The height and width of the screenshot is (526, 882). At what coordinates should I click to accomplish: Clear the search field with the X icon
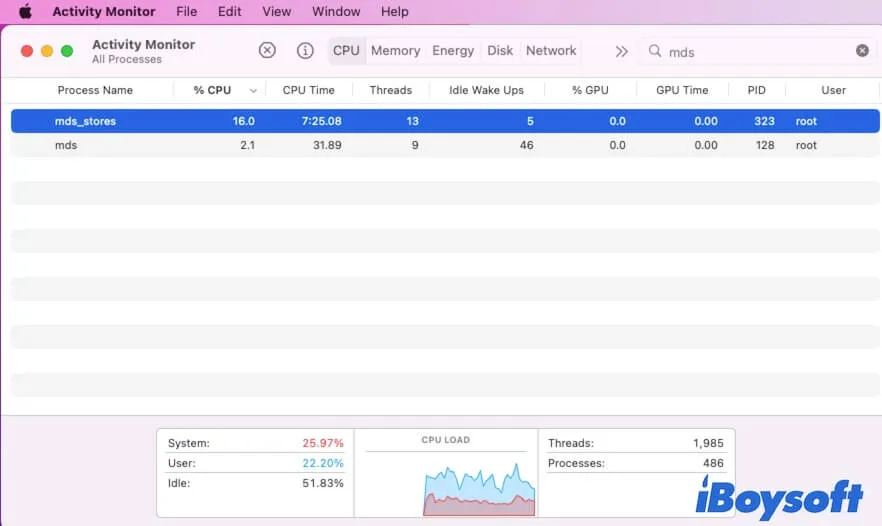(x=862, y=51)
